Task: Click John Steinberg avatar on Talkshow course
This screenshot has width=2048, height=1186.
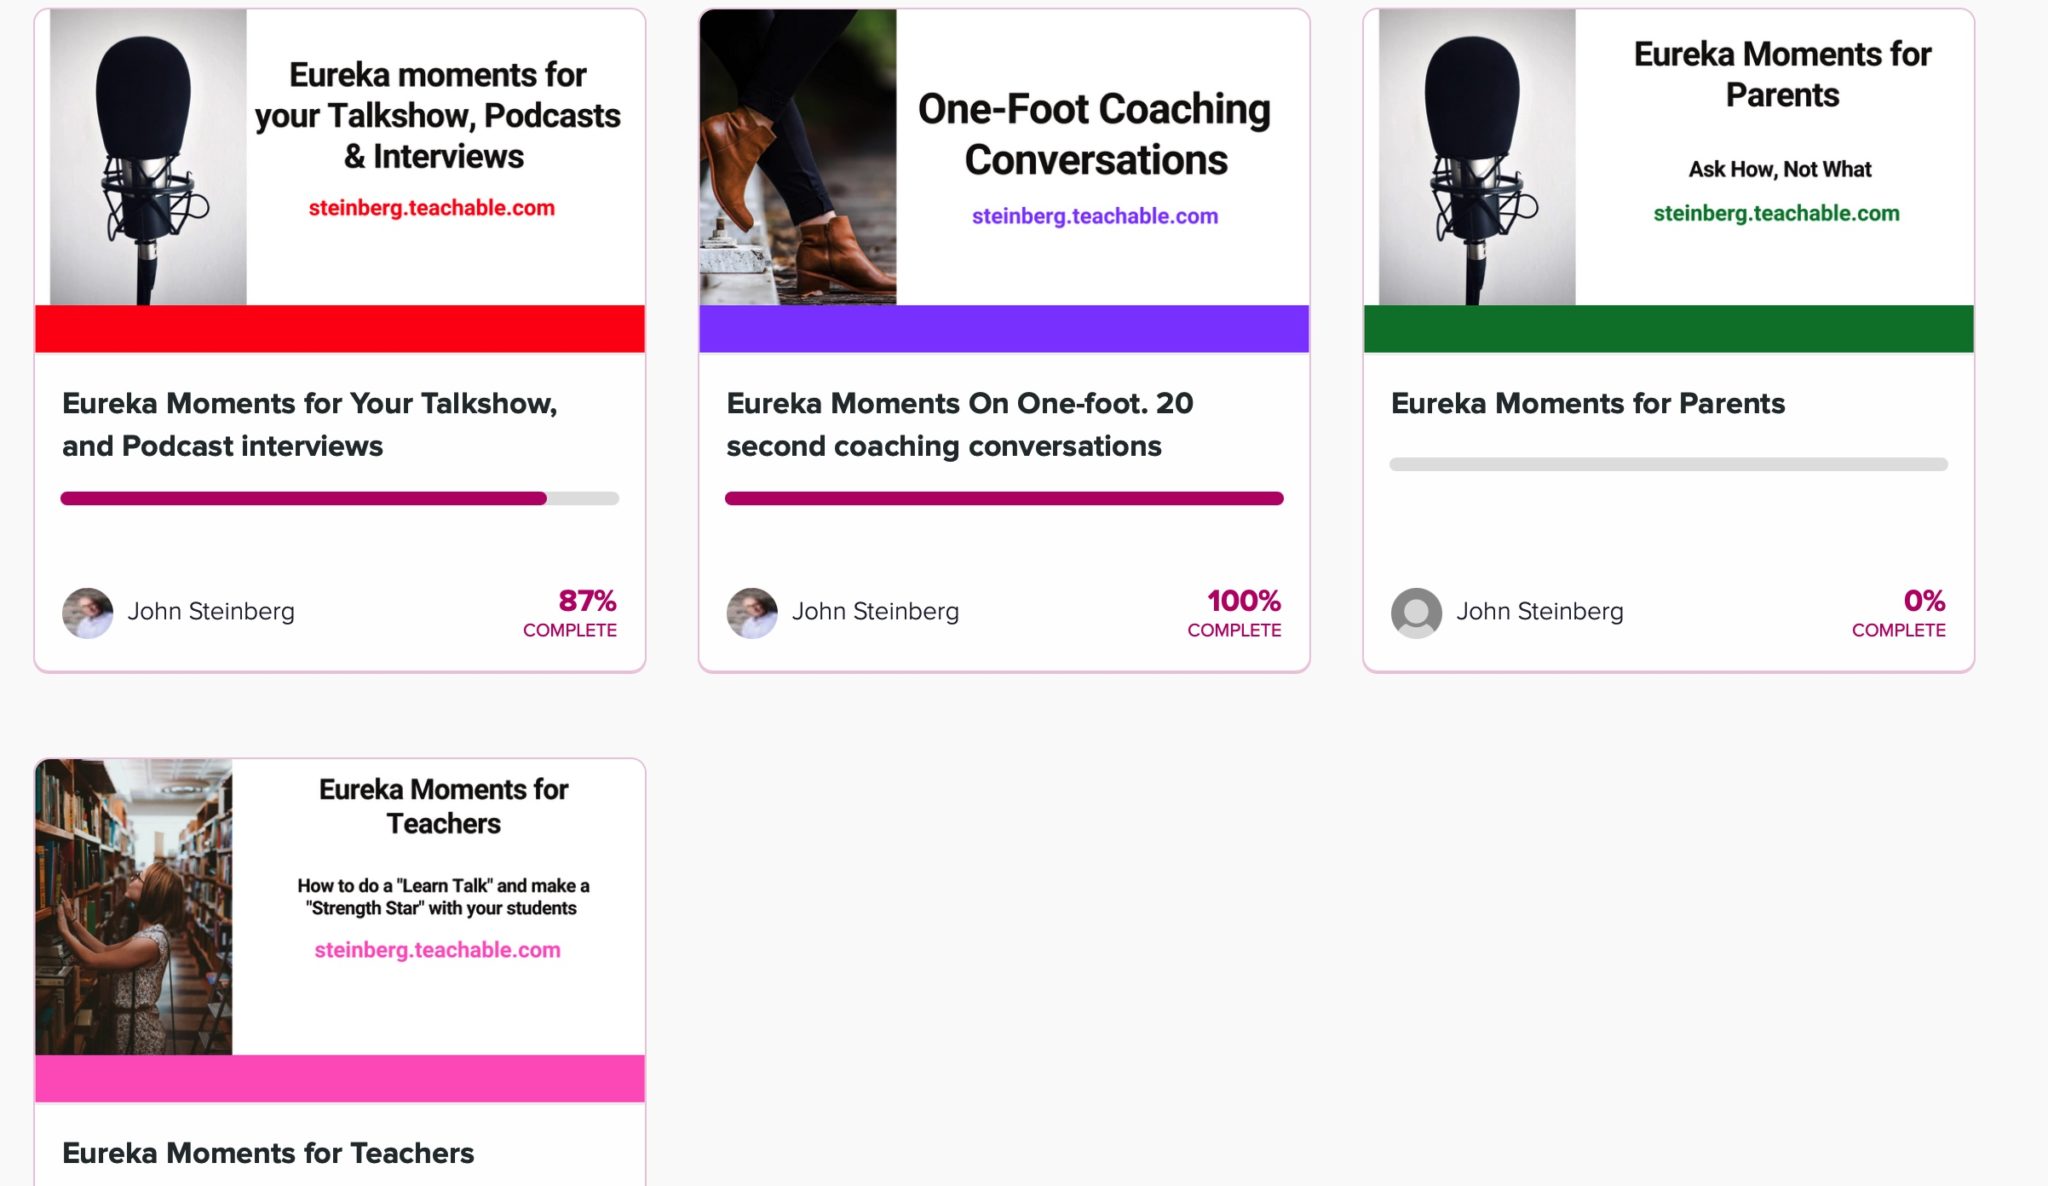Action: 88,613
